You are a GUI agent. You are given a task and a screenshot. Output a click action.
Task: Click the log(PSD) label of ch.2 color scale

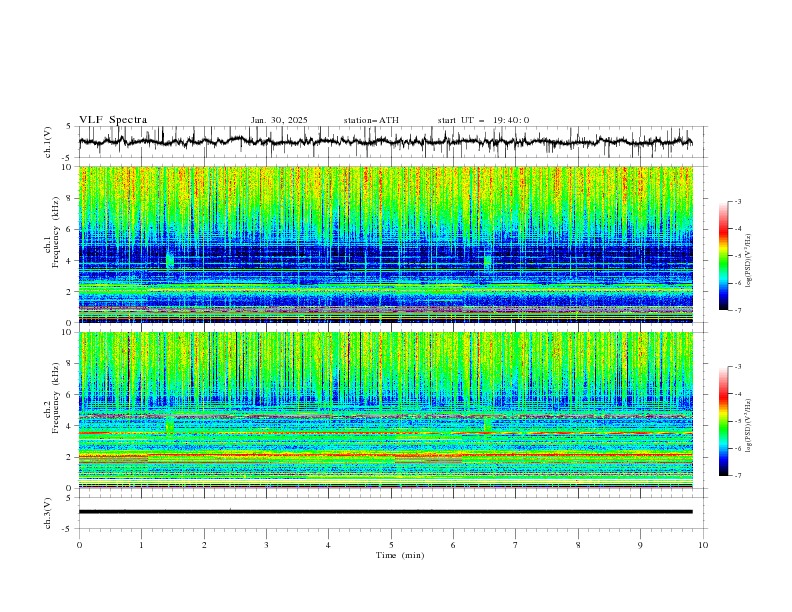(749, 425)
